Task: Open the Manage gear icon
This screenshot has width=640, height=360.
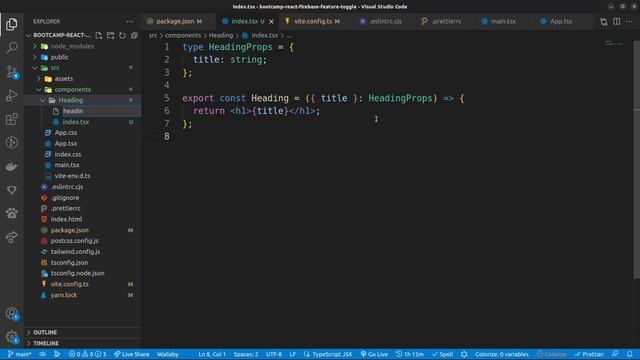Action: pyautogui.click(x=11, y=337)
